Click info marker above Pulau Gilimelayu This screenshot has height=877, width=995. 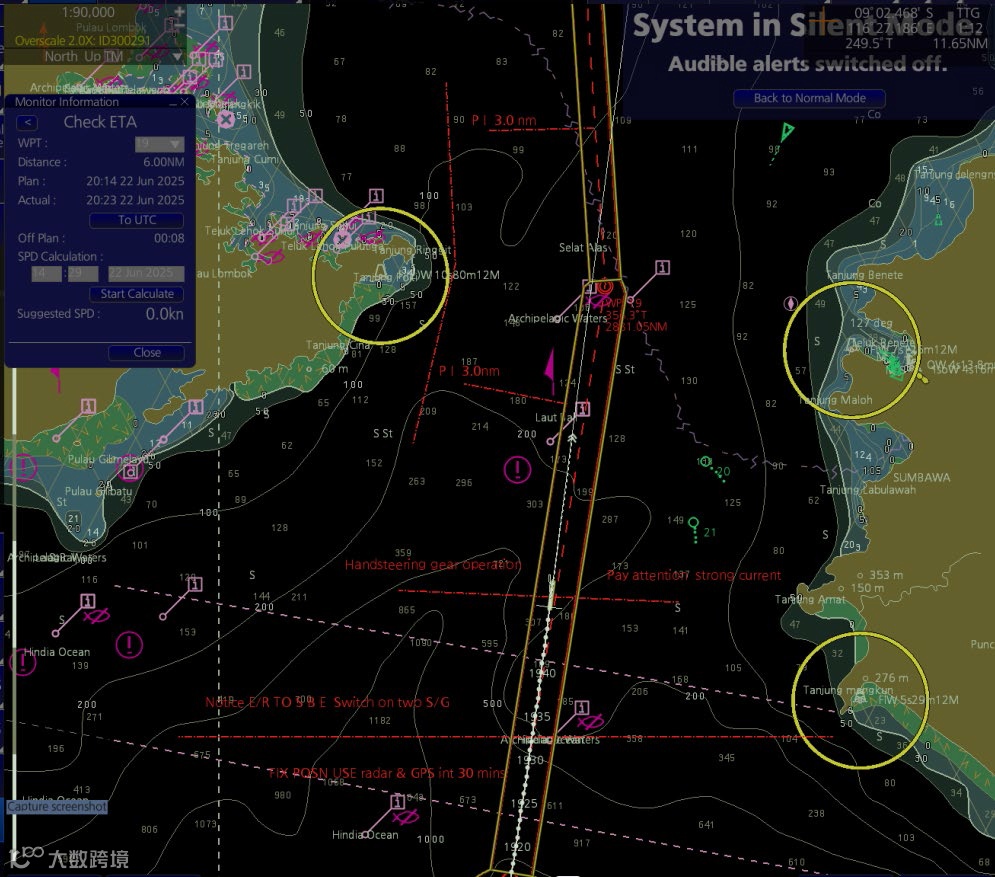tap(88, 406)
